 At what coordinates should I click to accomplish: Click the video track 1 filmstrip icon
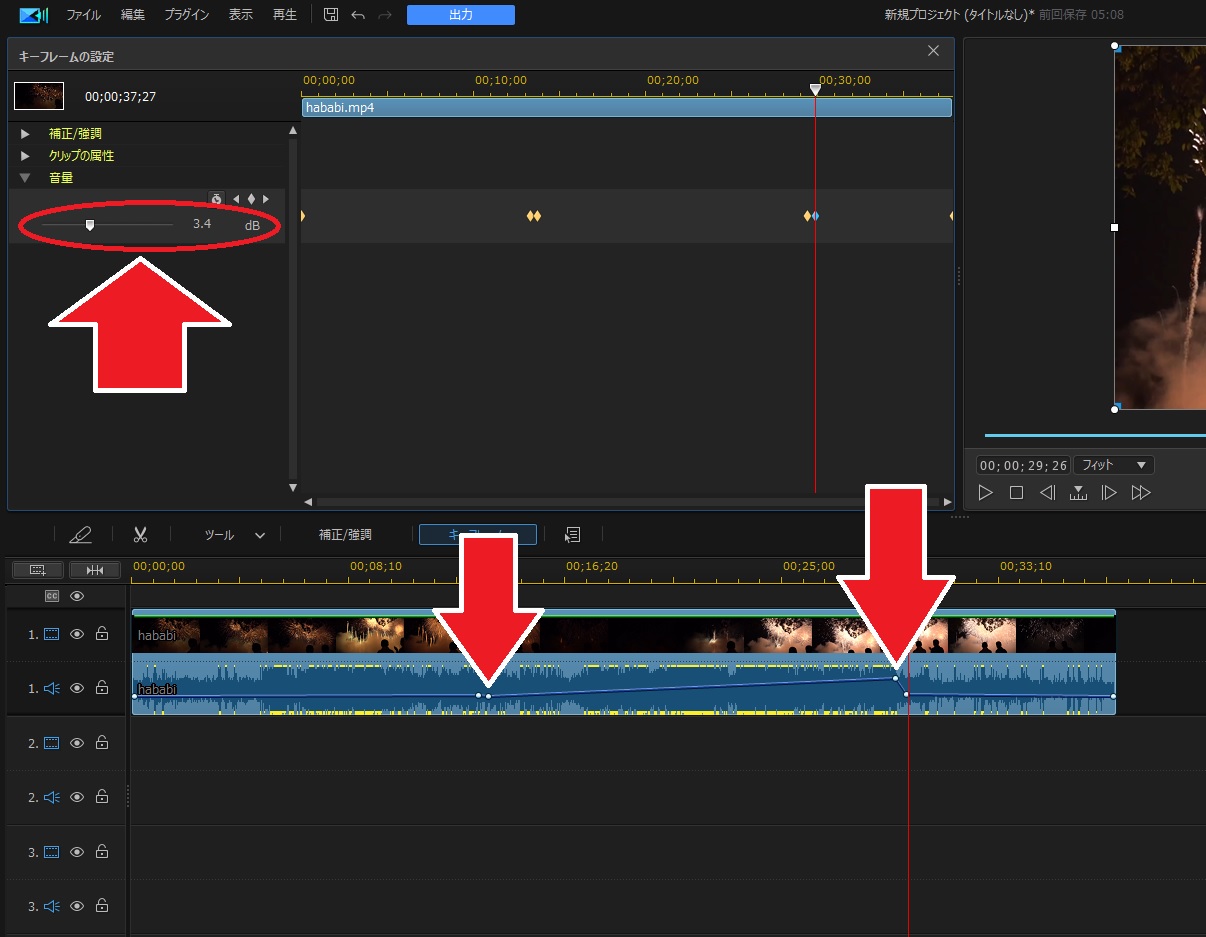[x=51, y=634]
